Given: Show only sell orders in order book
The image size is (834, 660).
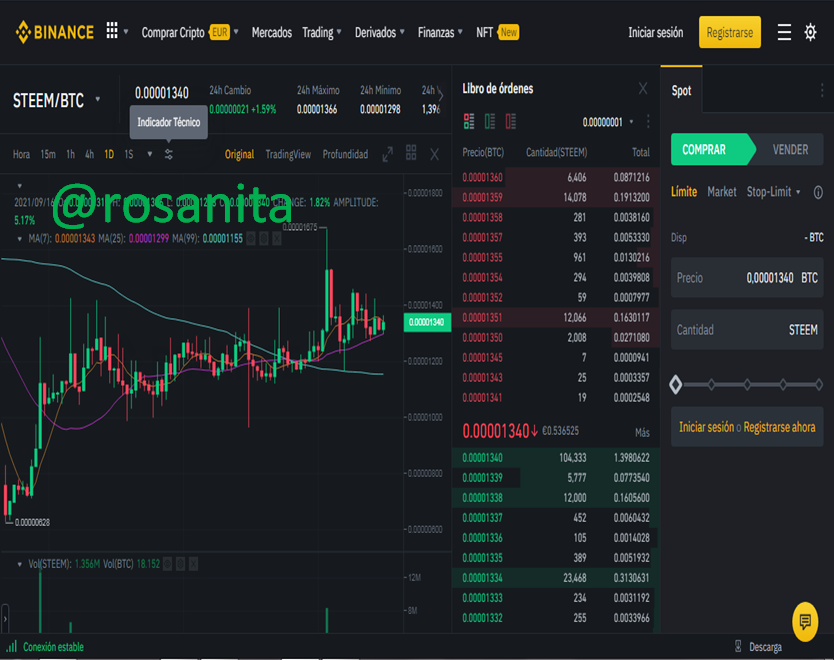Looking at the screenshot, I should click(x=511, y=122).
